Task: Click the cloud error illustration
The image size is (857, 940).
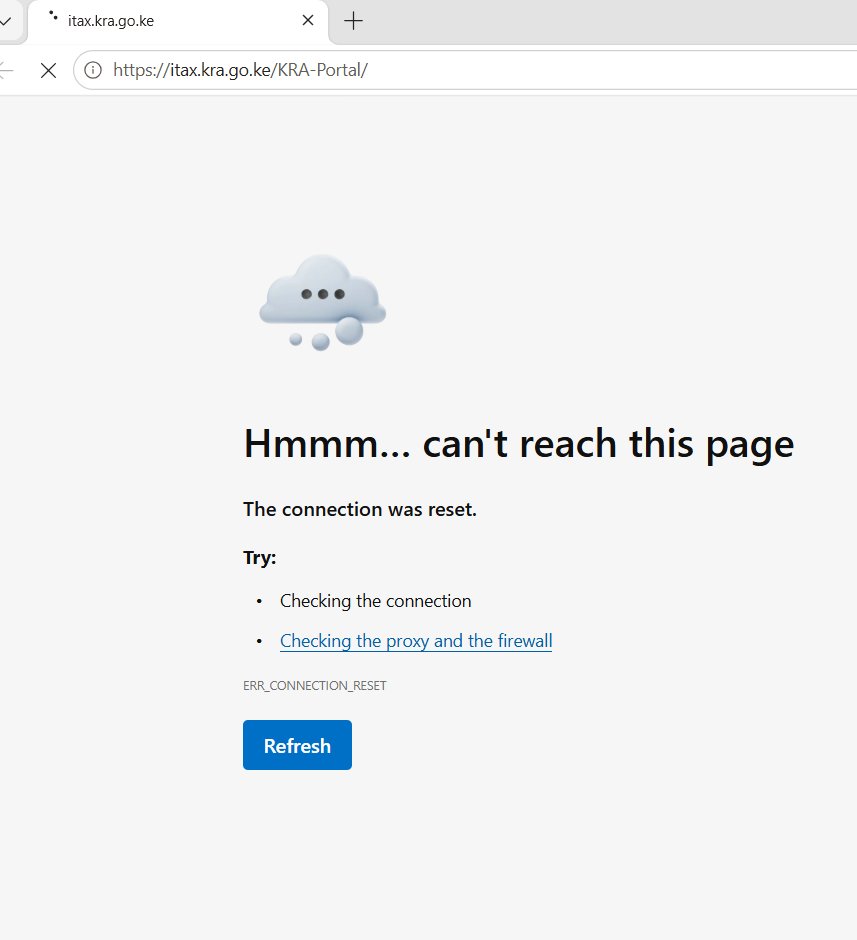Action: [x=322, y=303]
